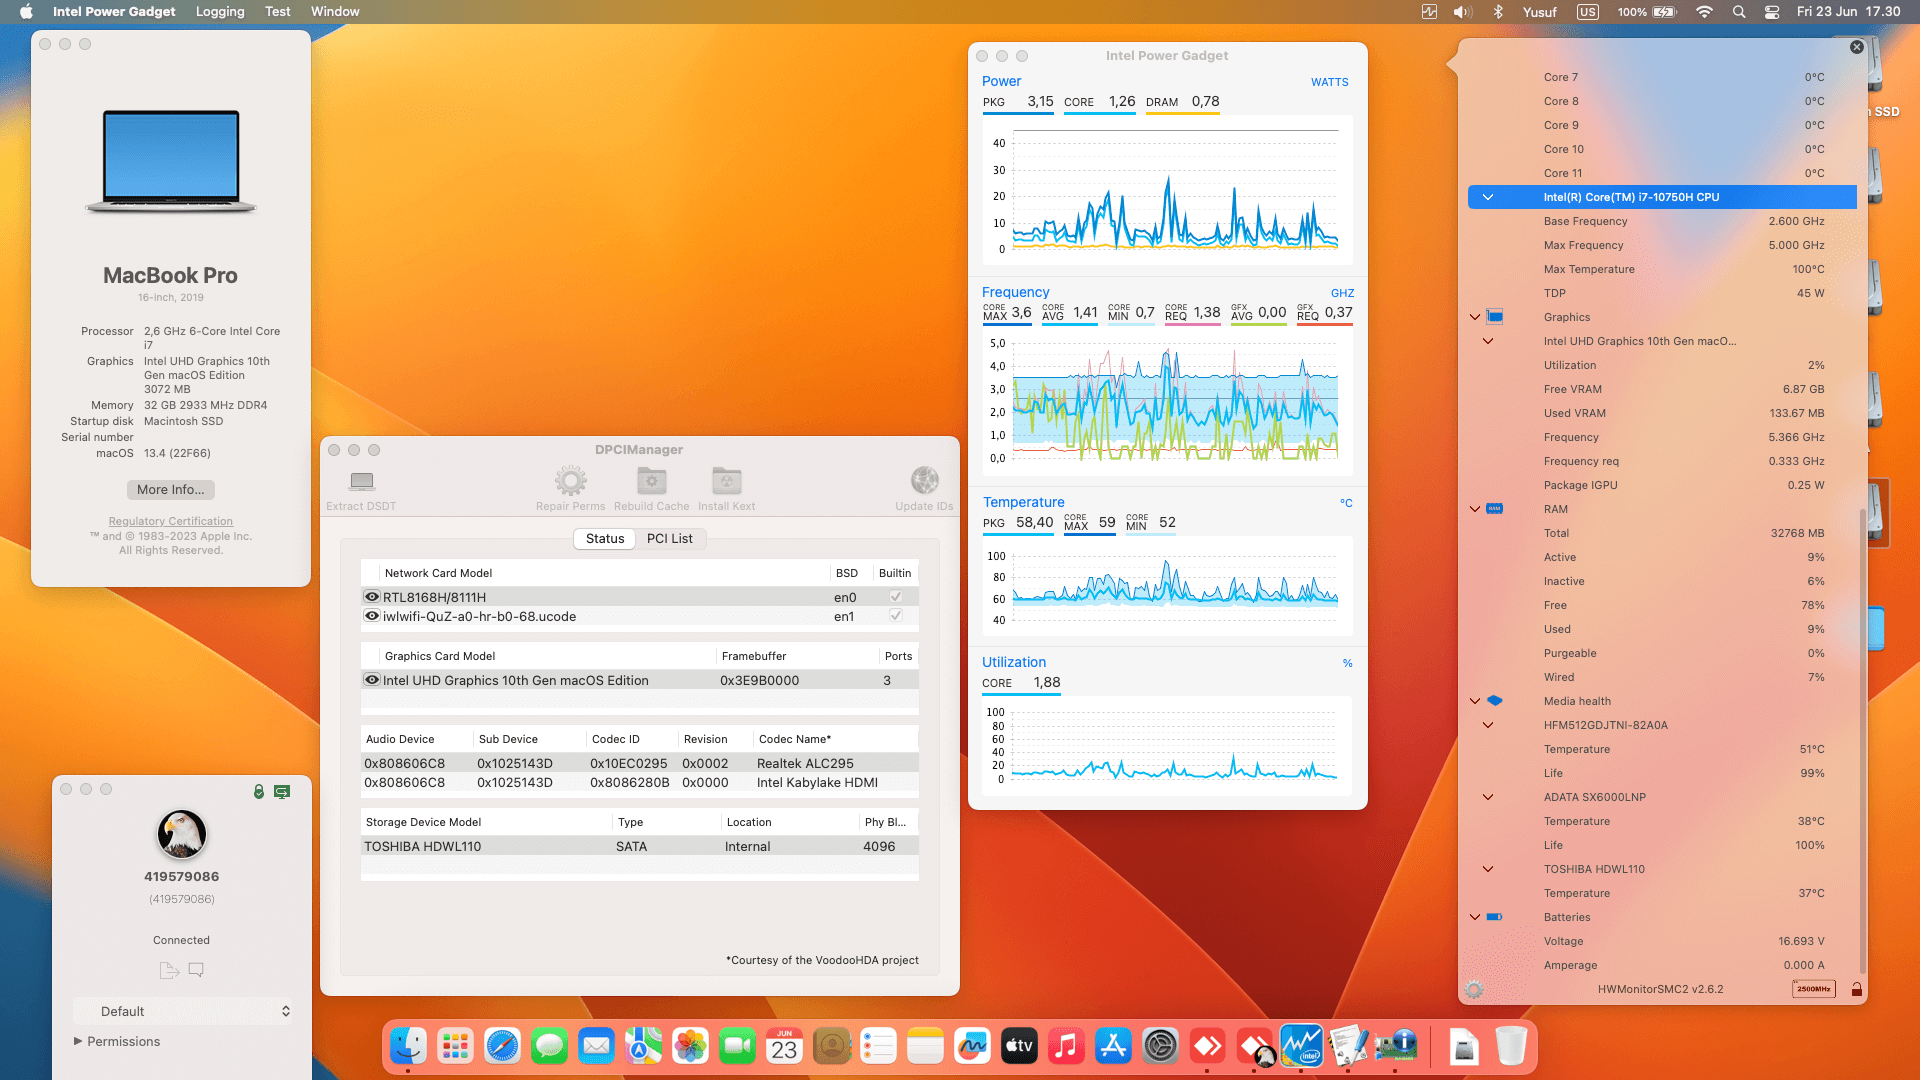1920x1080 pixels.
Task: Click Extract DSDT icon in DPCIManager toolbar
Action: coord(361,481)
